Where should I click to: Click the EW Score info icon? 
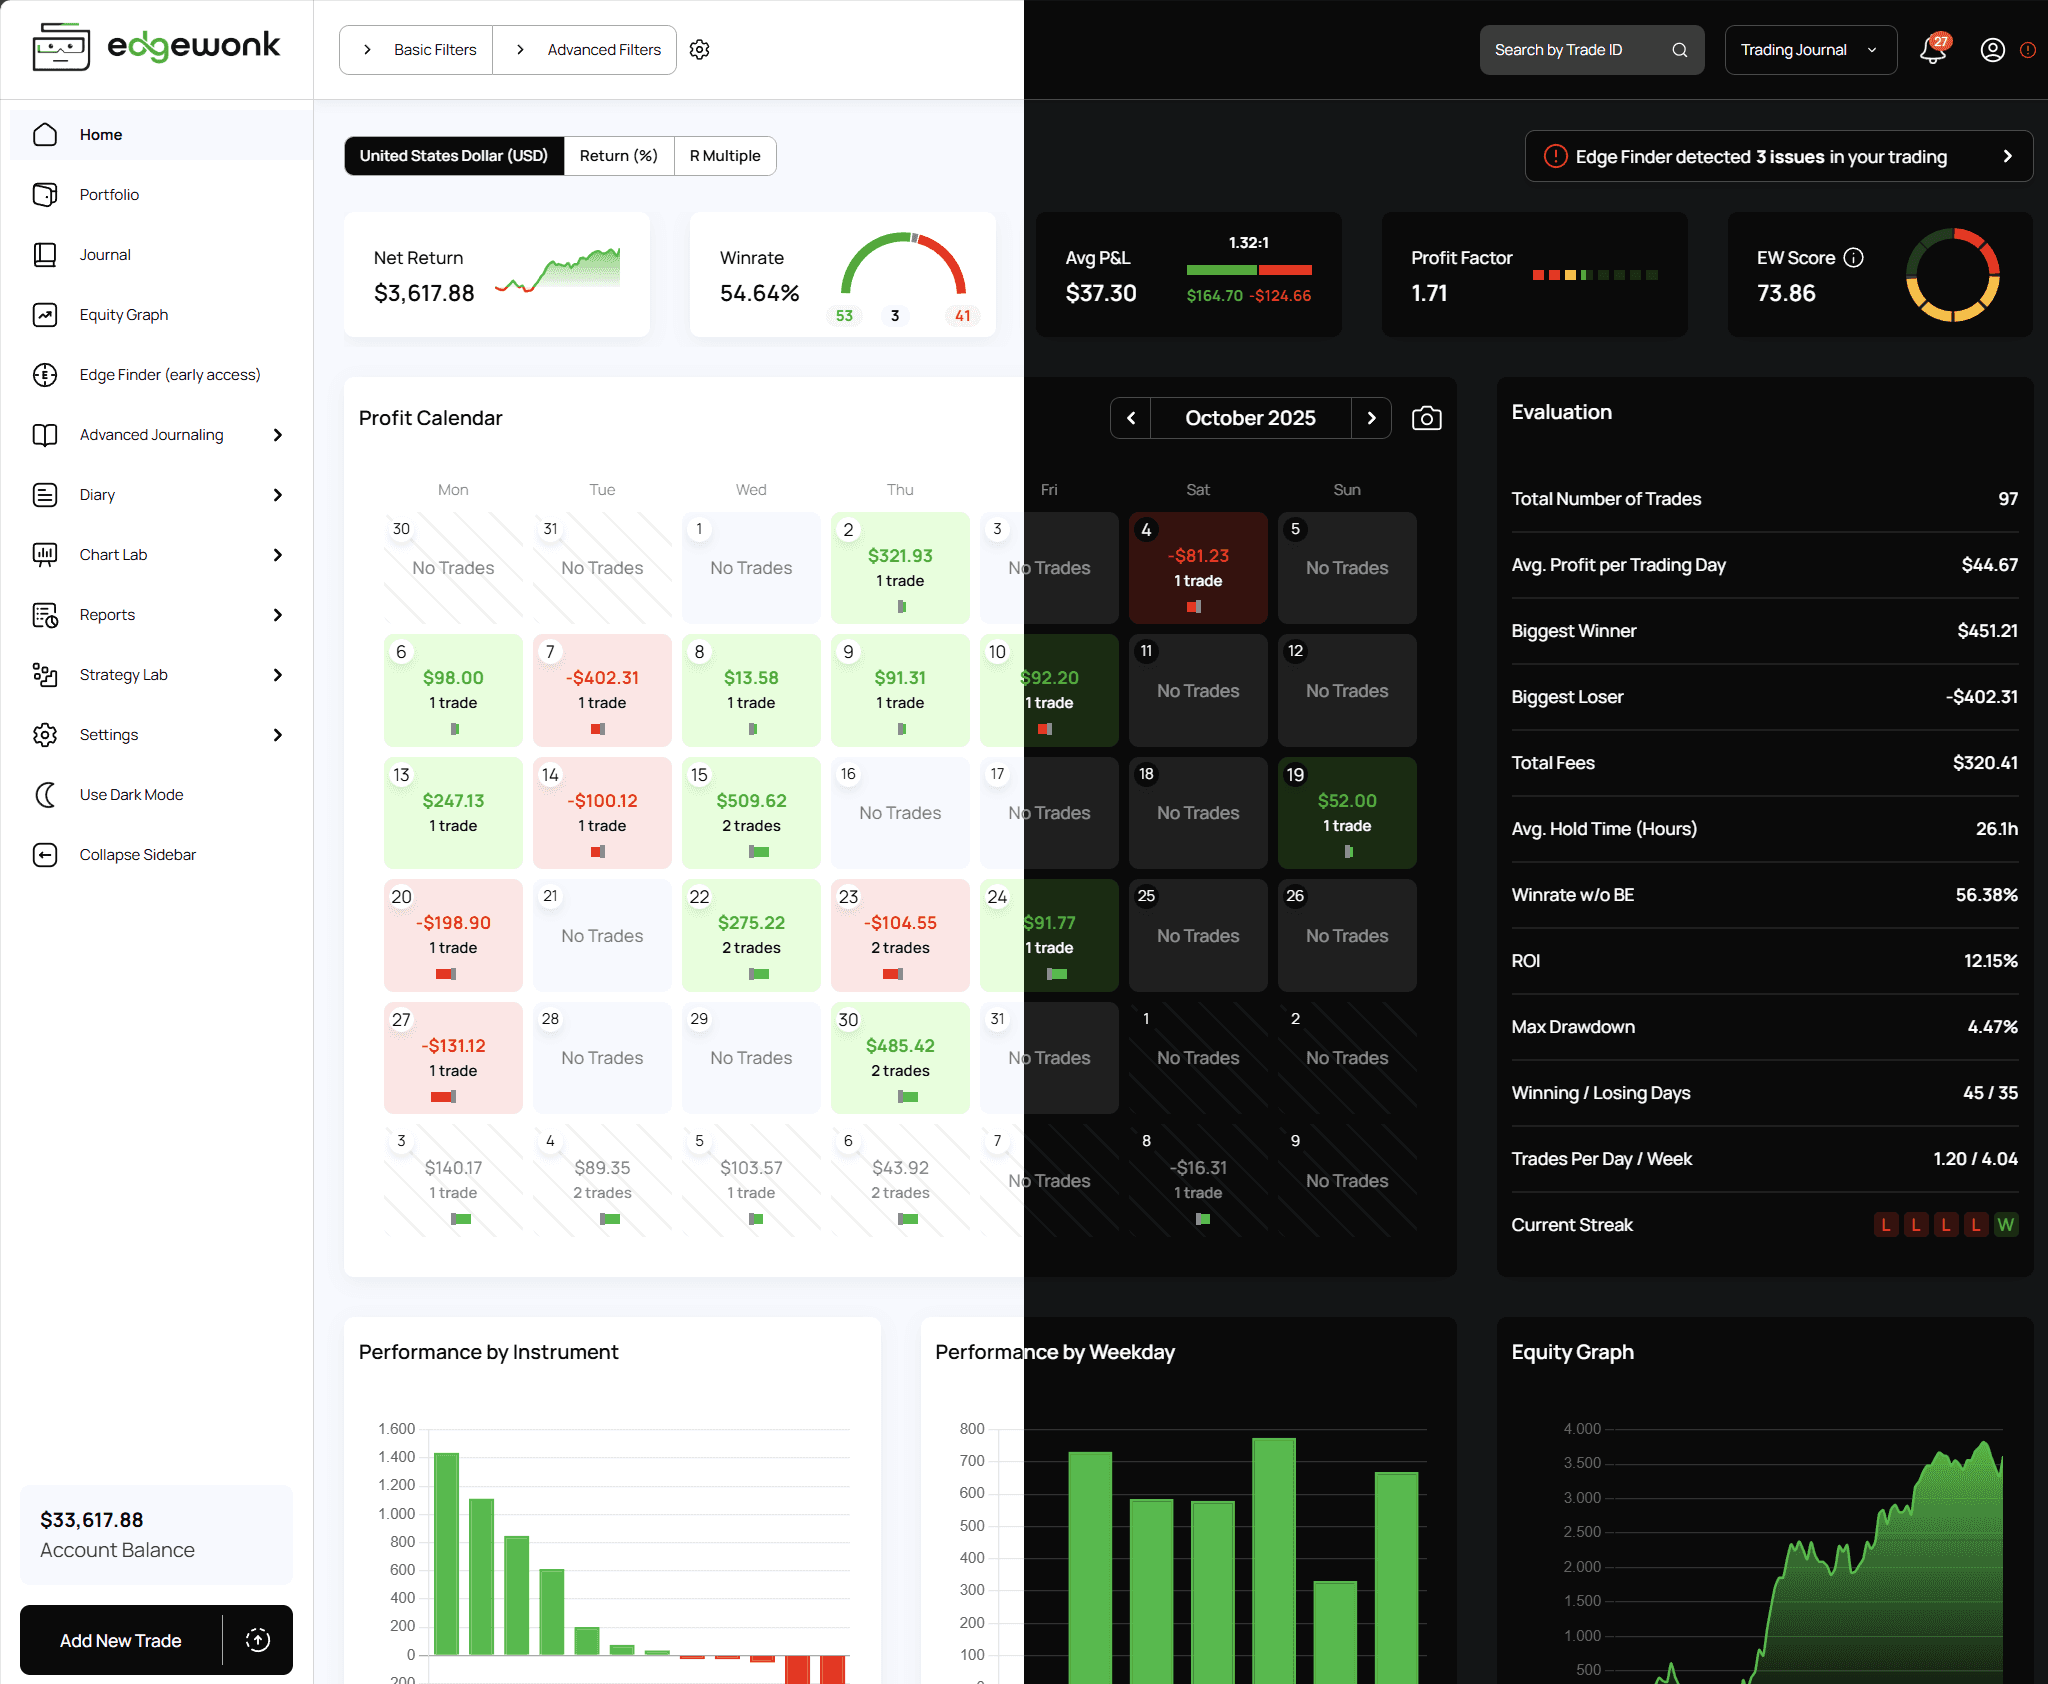coord(1853,258)
